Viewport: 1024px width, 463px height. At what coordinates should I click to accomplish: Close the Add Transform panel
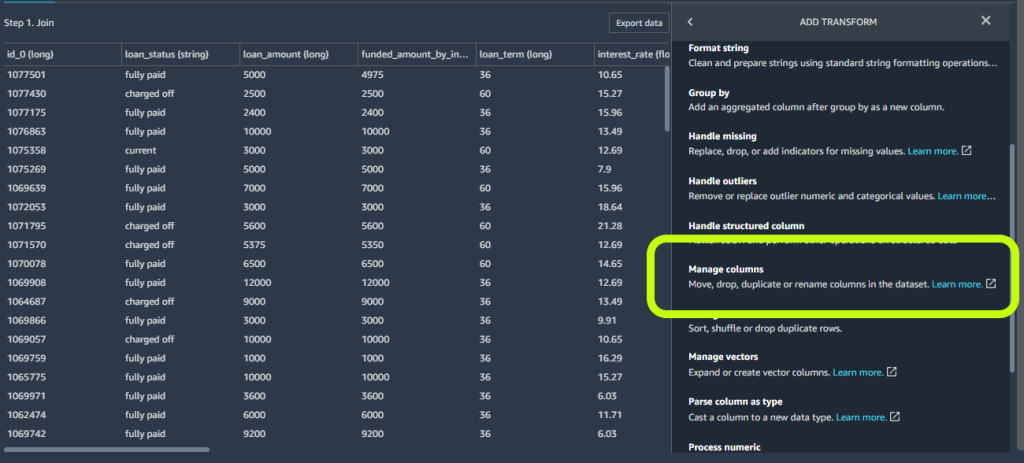click(985, 21)
